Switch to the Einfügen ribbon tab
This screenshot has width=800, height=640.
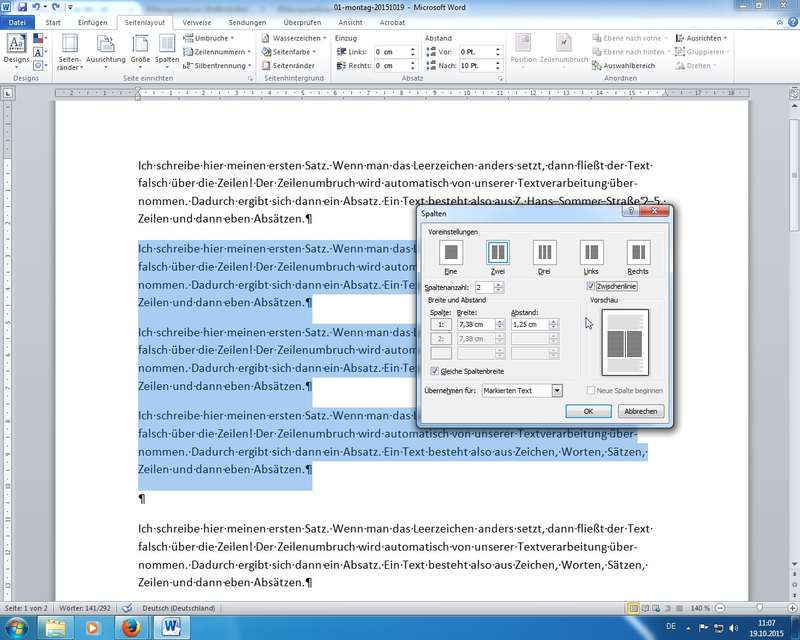pos(92,21)
